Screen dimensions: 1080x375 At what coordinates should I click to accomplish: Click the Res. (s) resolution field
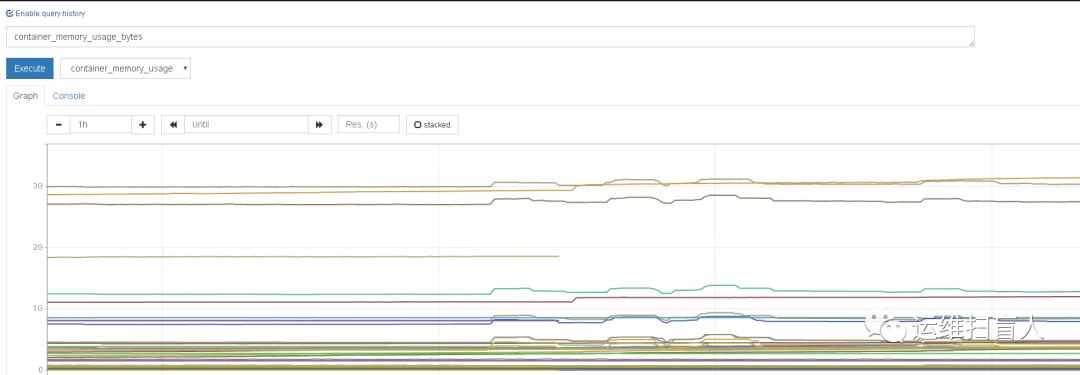(368, 125)
